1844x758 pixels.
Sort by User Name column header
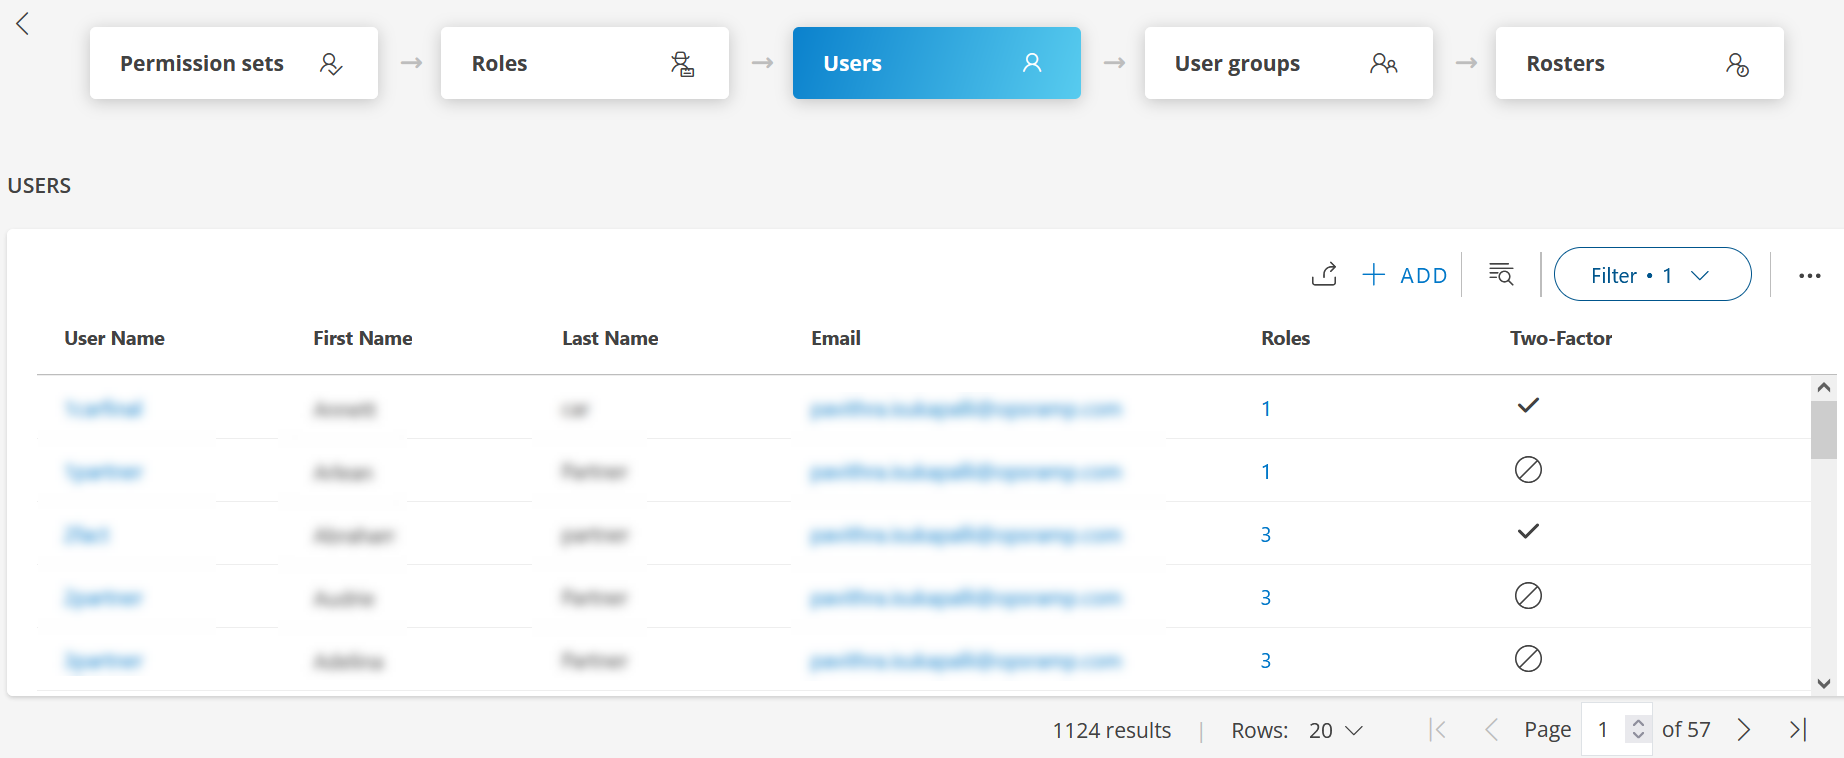pos(115,338)
